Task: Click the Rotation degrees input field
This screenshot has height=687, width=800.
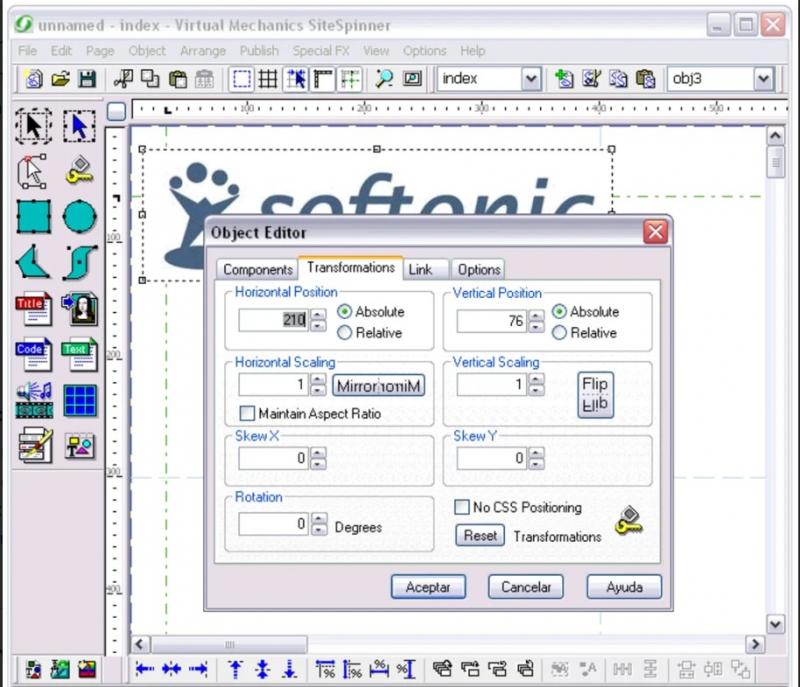Action: (x=273, y=524)
